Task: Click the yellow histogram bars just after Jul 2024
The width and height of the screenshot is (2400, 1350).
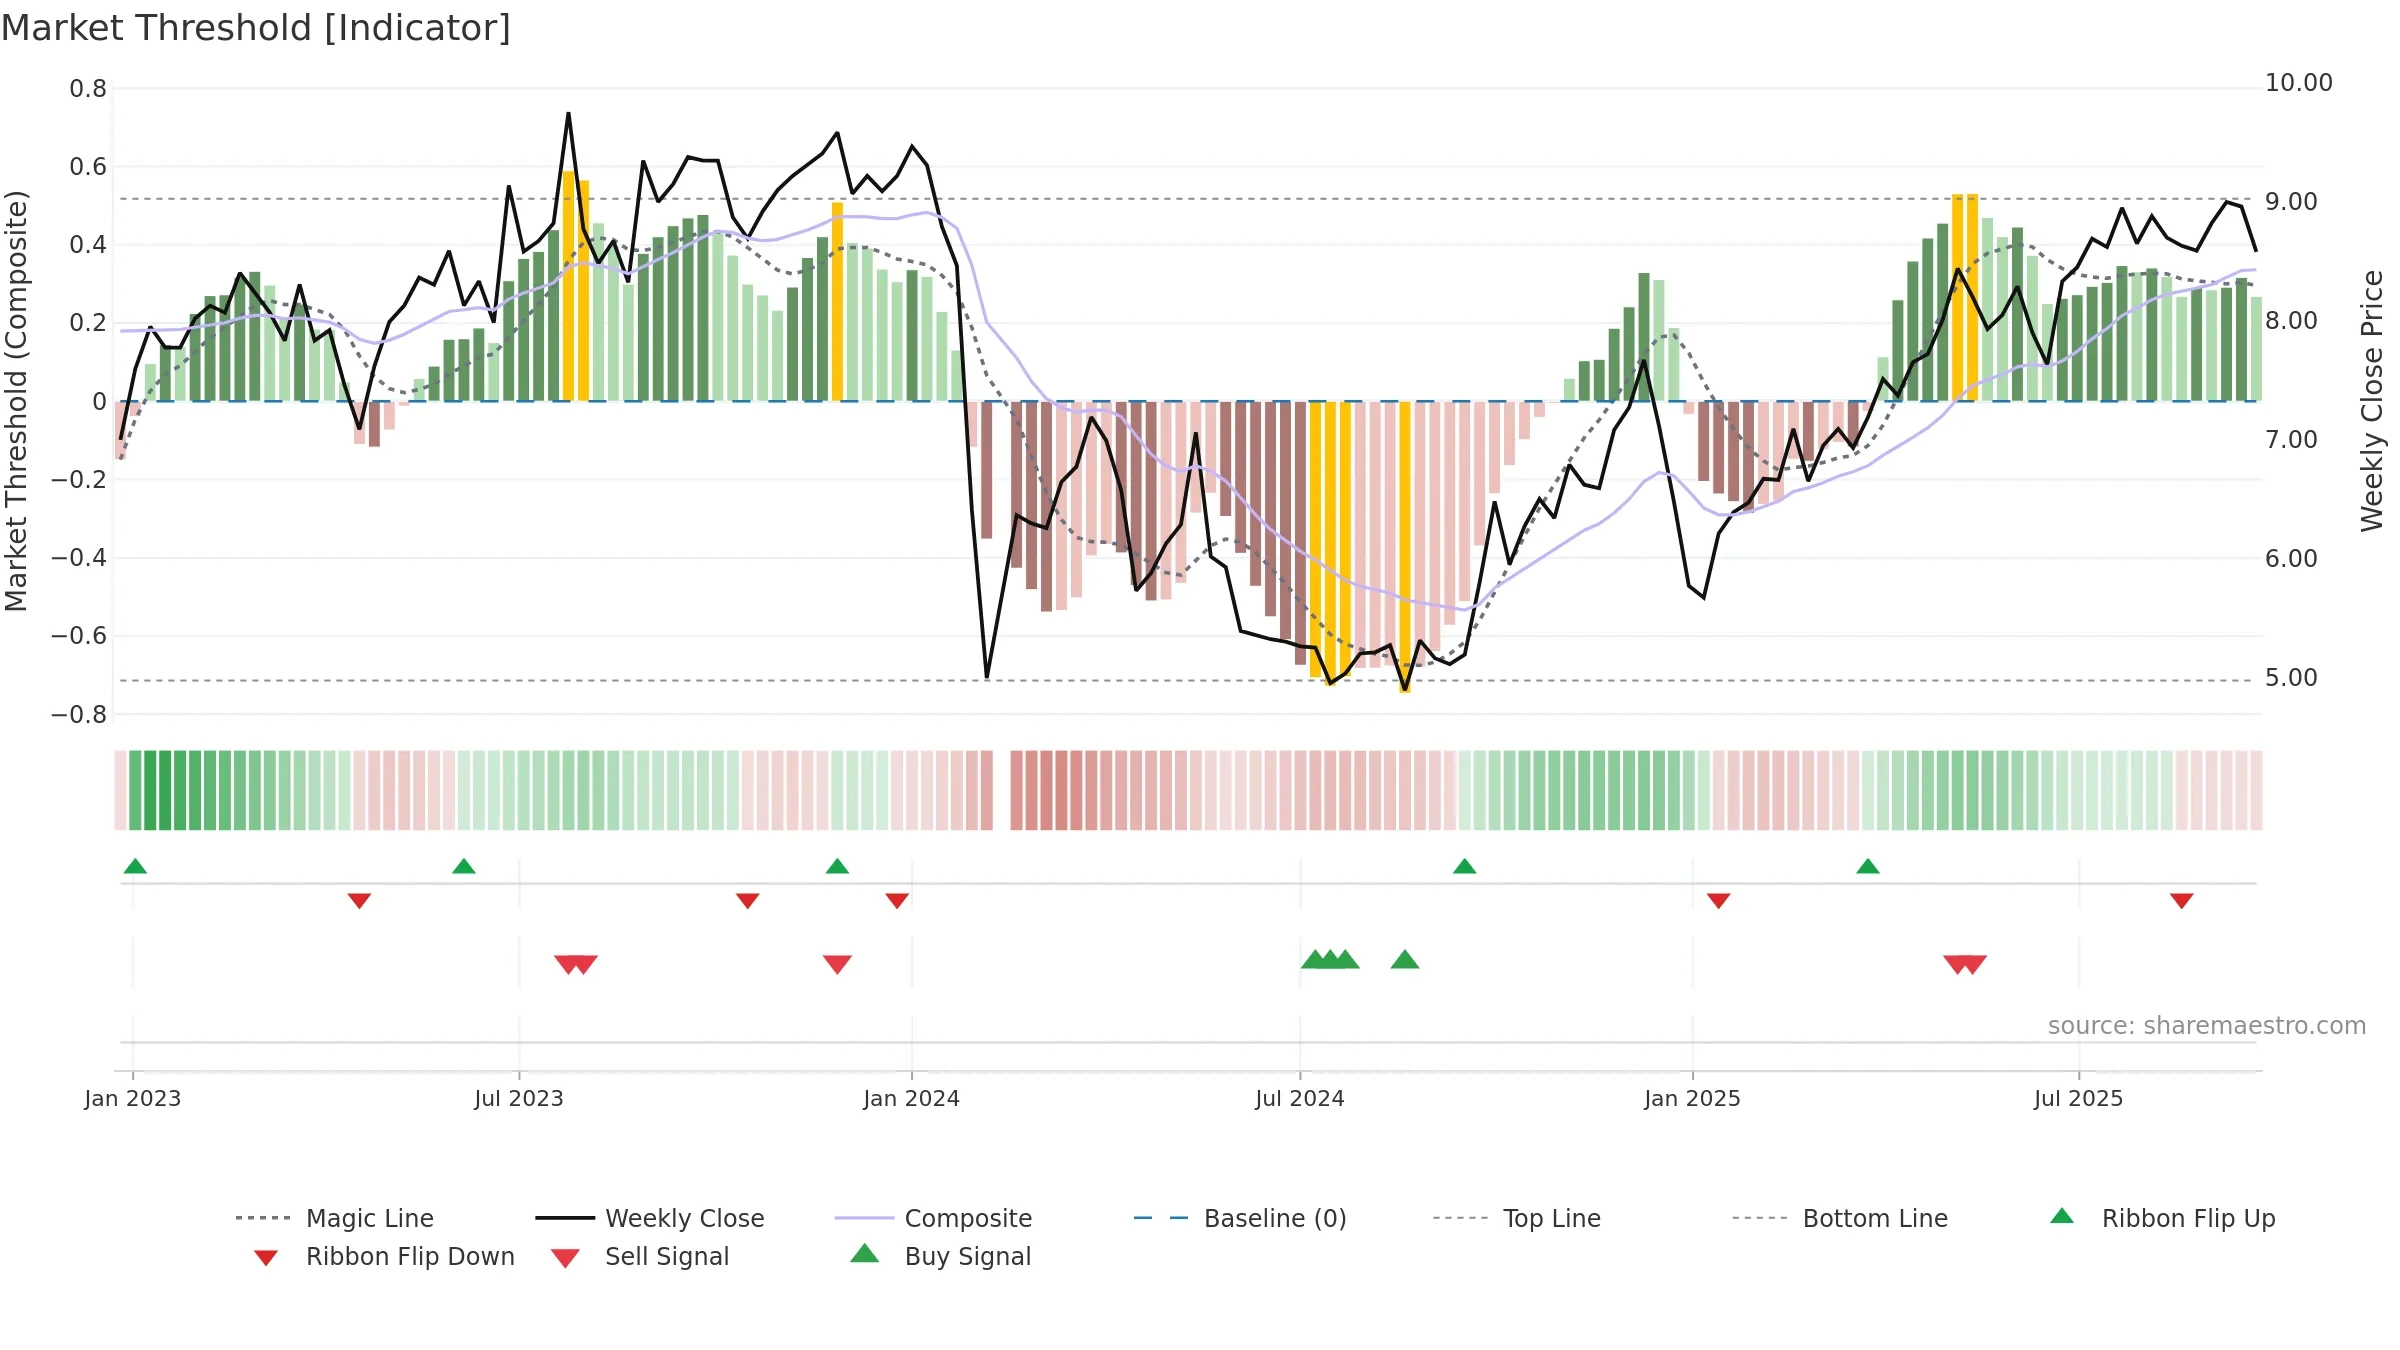Action: [1330, 543]
